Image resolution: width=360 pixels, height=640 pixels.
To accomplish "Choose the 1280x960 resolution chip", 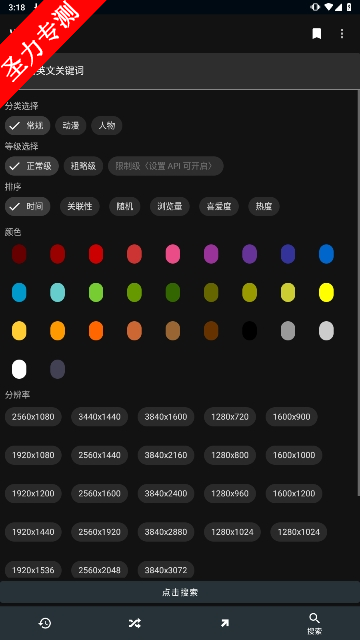I will [x=230, y=493].
